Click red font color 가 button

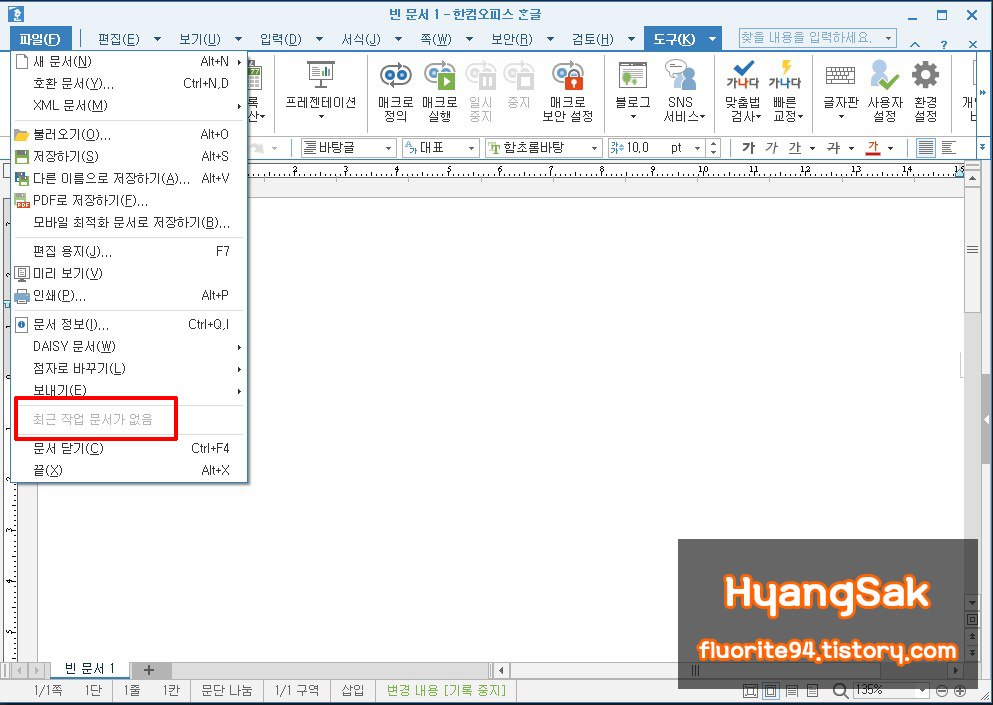pyautogui.click(x=873, y=148)
